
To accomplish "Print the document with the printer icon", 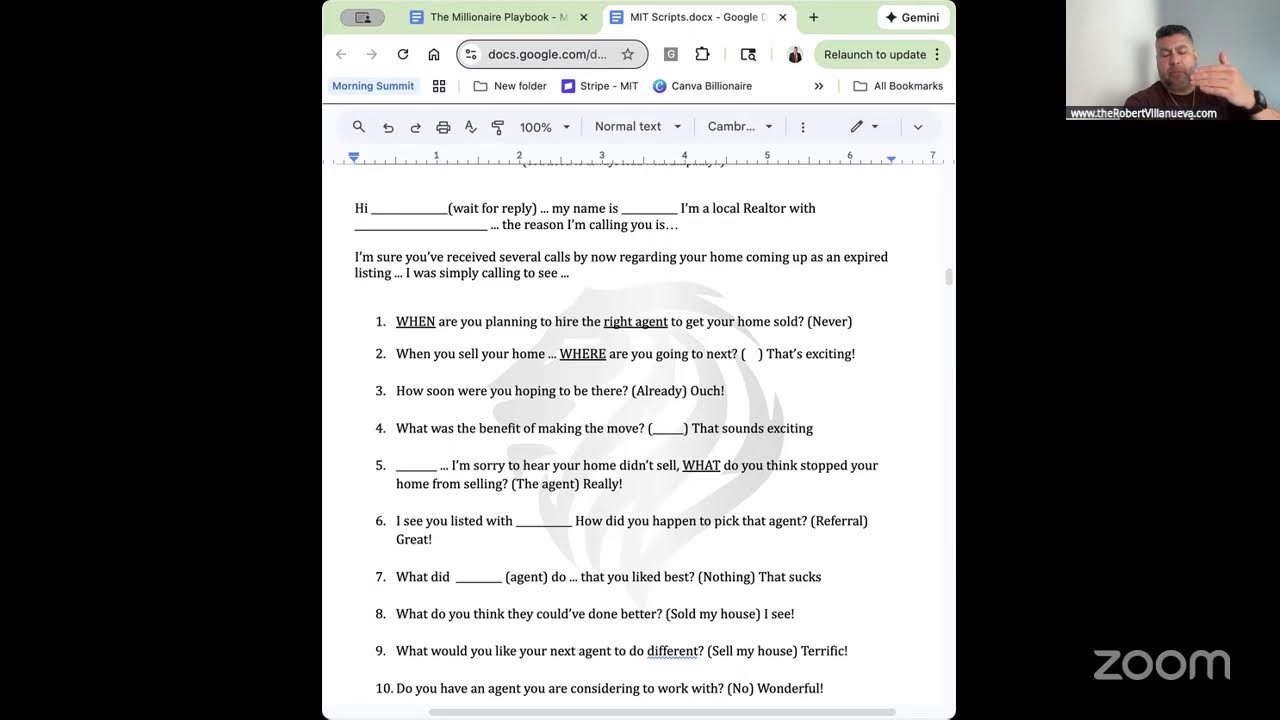I will click(x=443, y=127).
